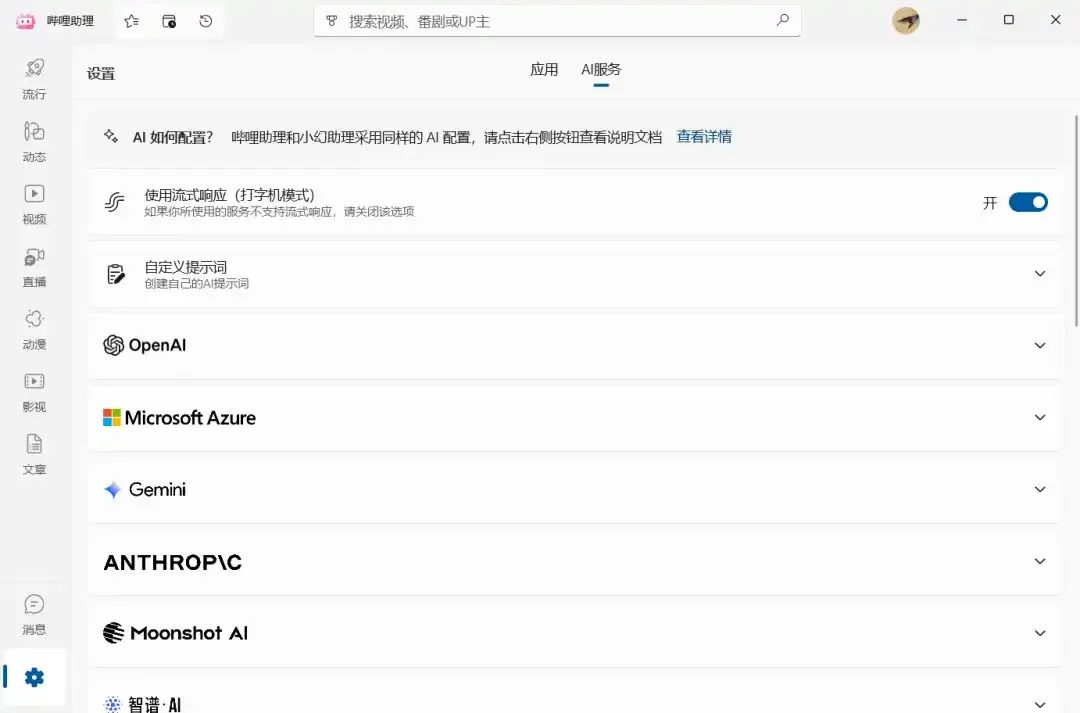Click the search filter icon in search box
The width and height of the screenshot is (1080, 713).
click(x=331, y=21)
